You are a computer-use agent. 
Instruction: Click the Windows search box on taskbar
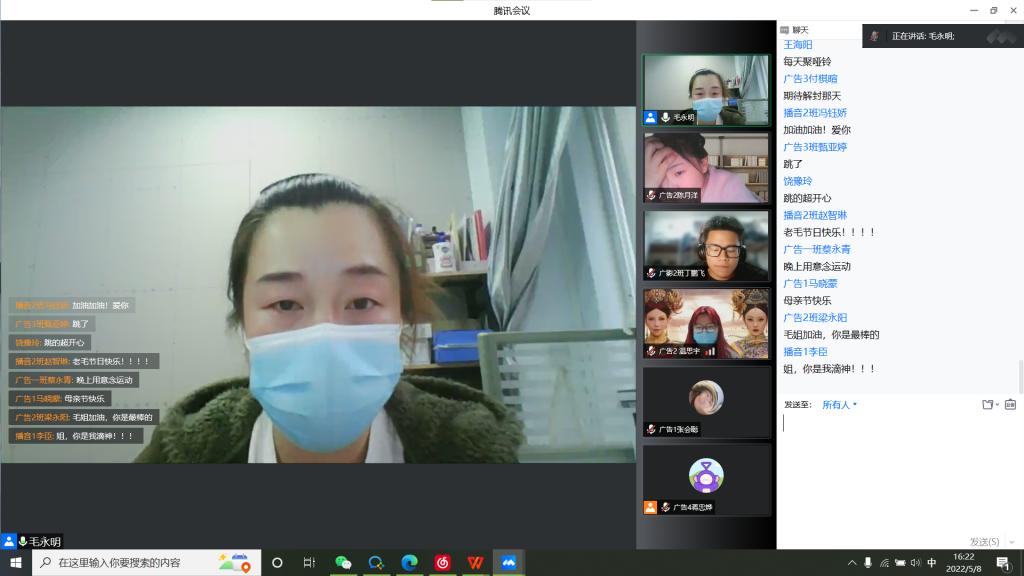146,562
